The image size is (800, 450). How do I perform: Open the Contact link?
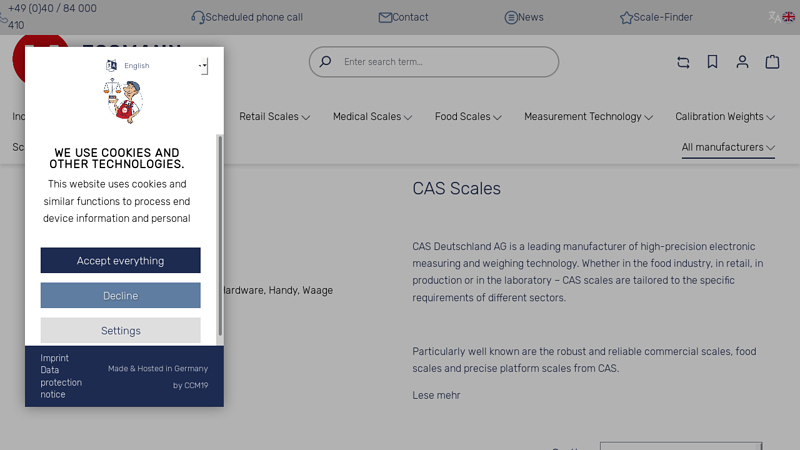pos(410,17)
